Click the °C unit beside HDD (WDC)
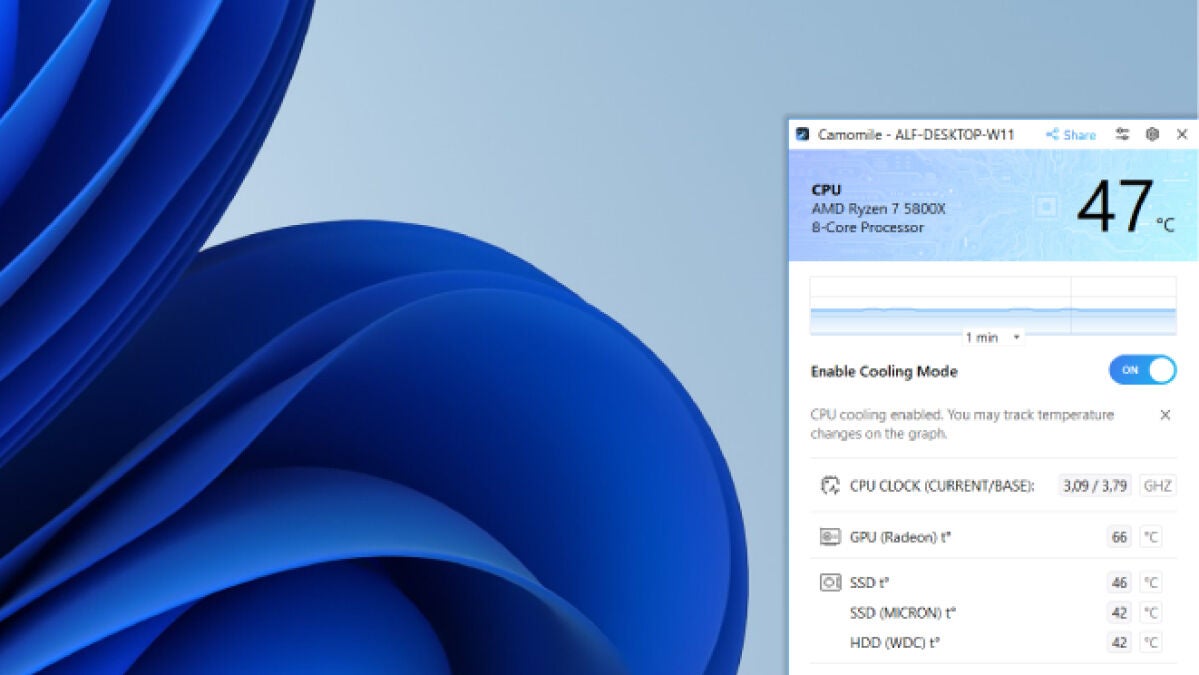 click(1151, 643)
